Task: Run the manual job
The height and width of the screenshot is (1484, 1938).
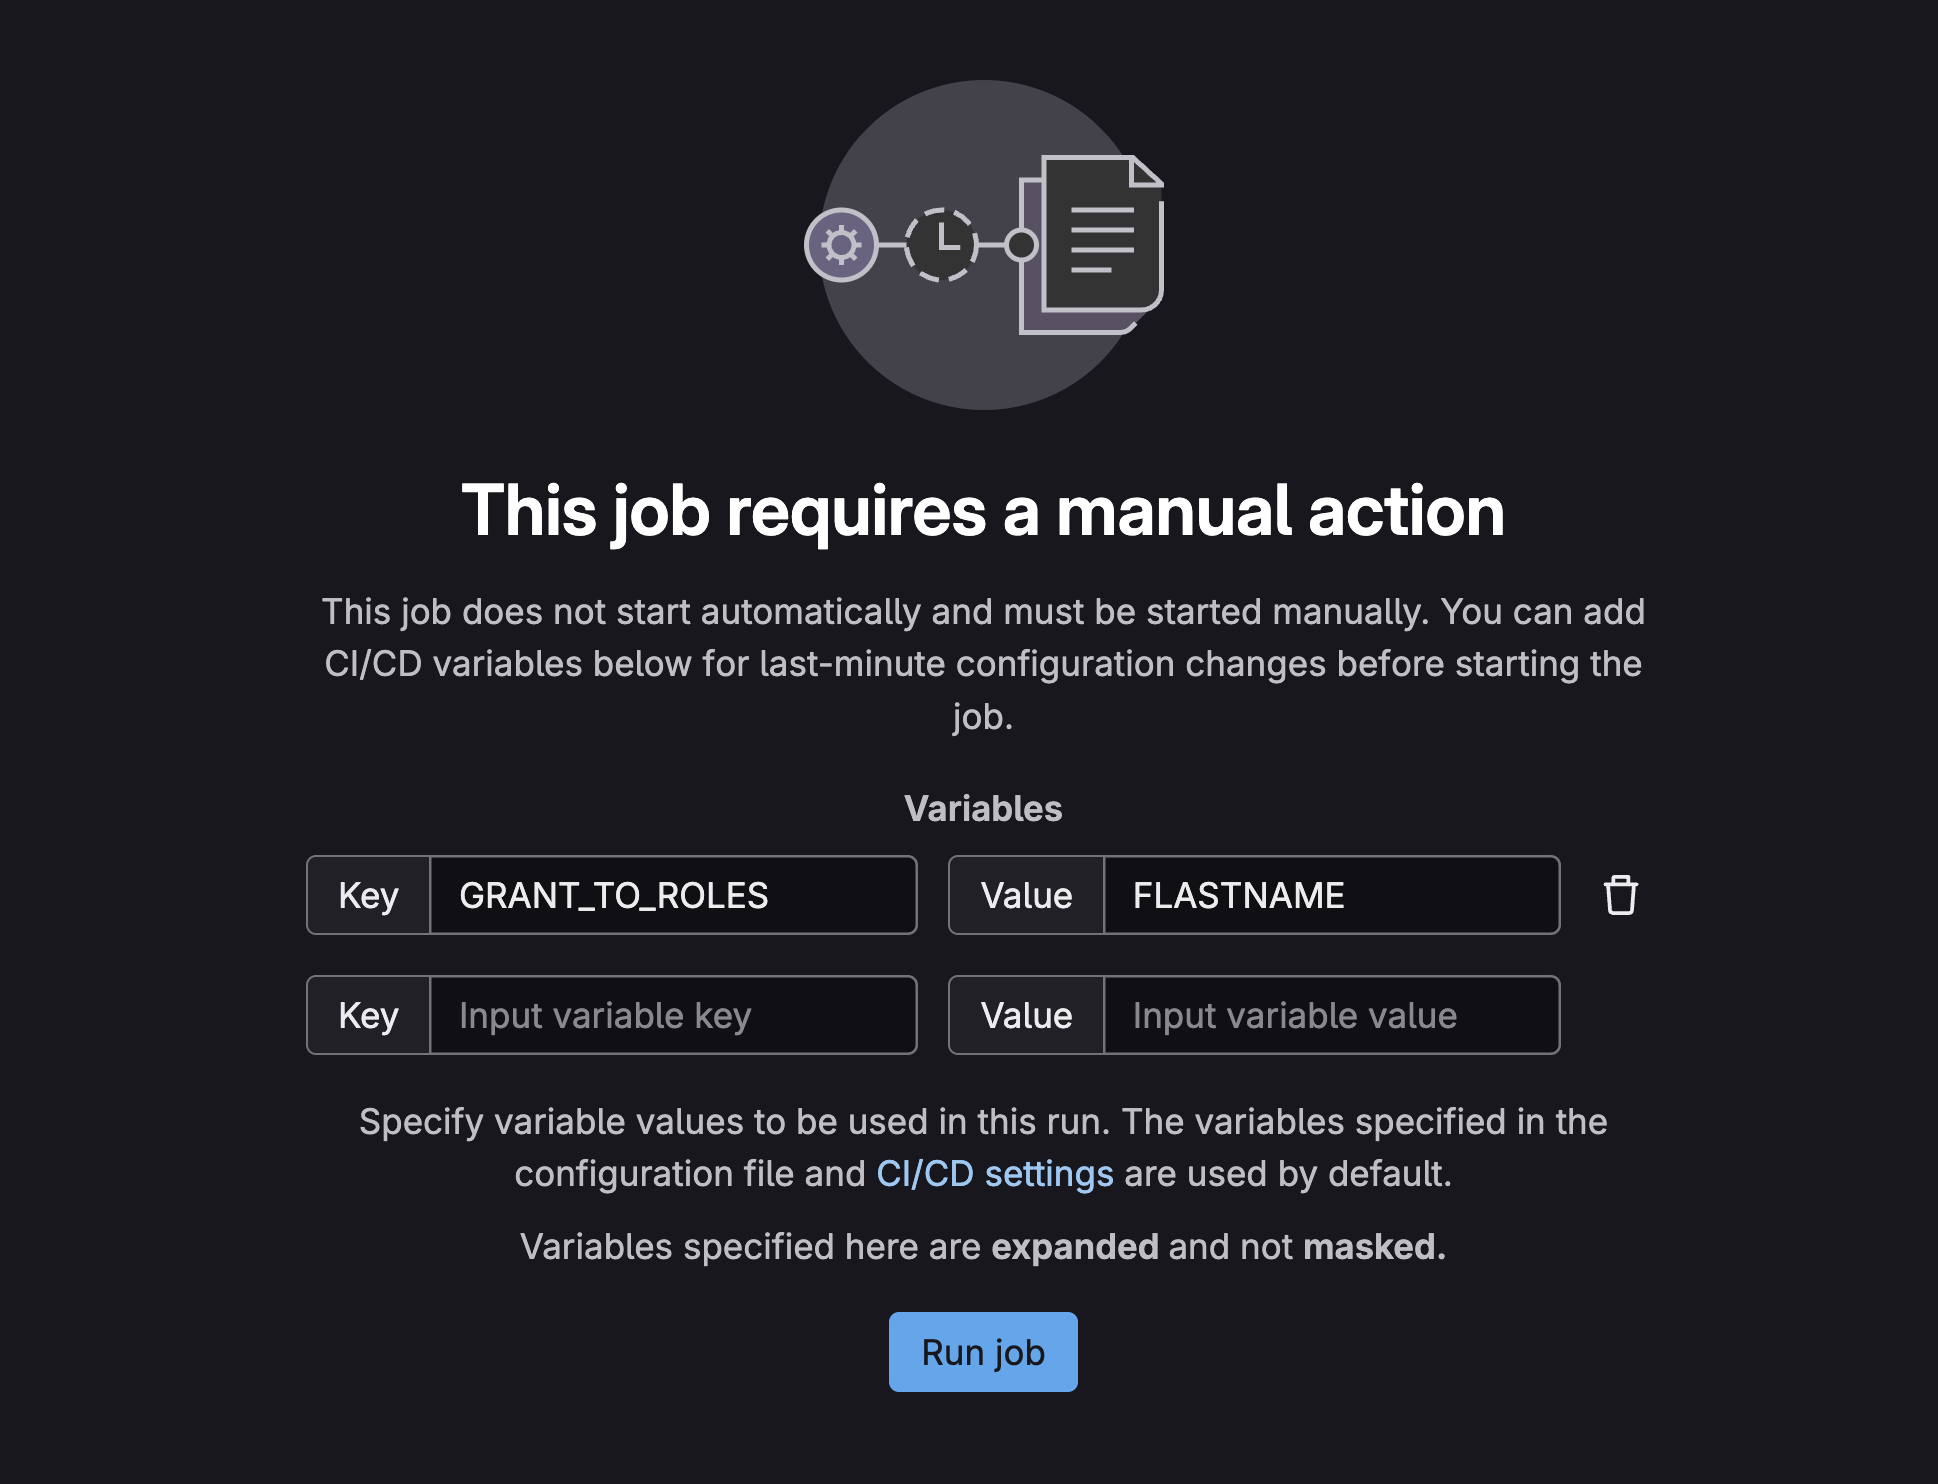Action: [x=983, y=1352]
